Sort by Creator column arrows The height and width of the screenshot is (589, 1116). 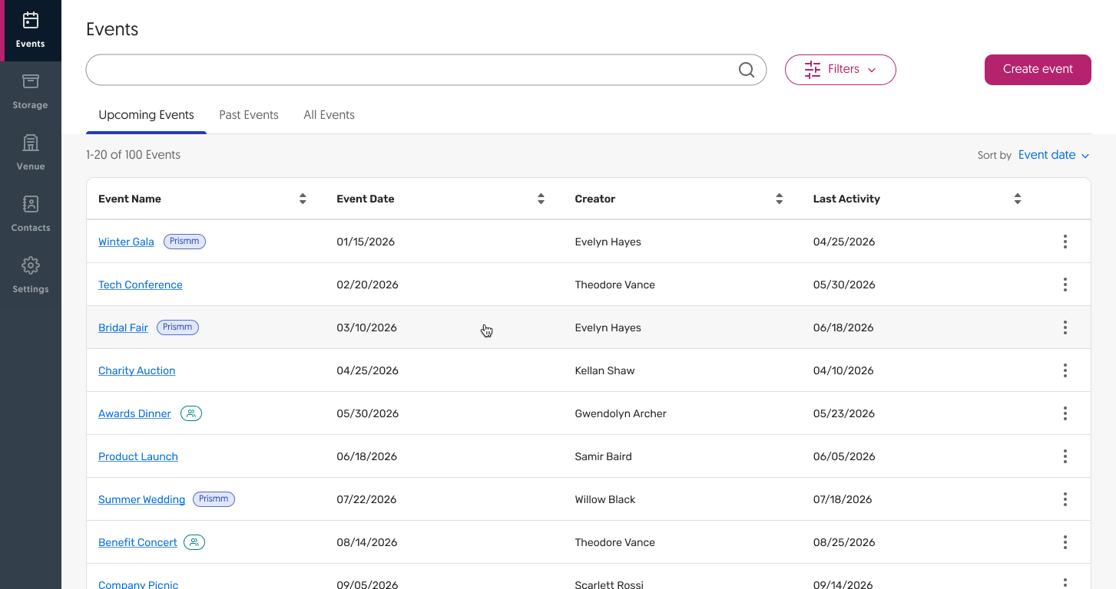pyautogui.click(x=779, y=198)
